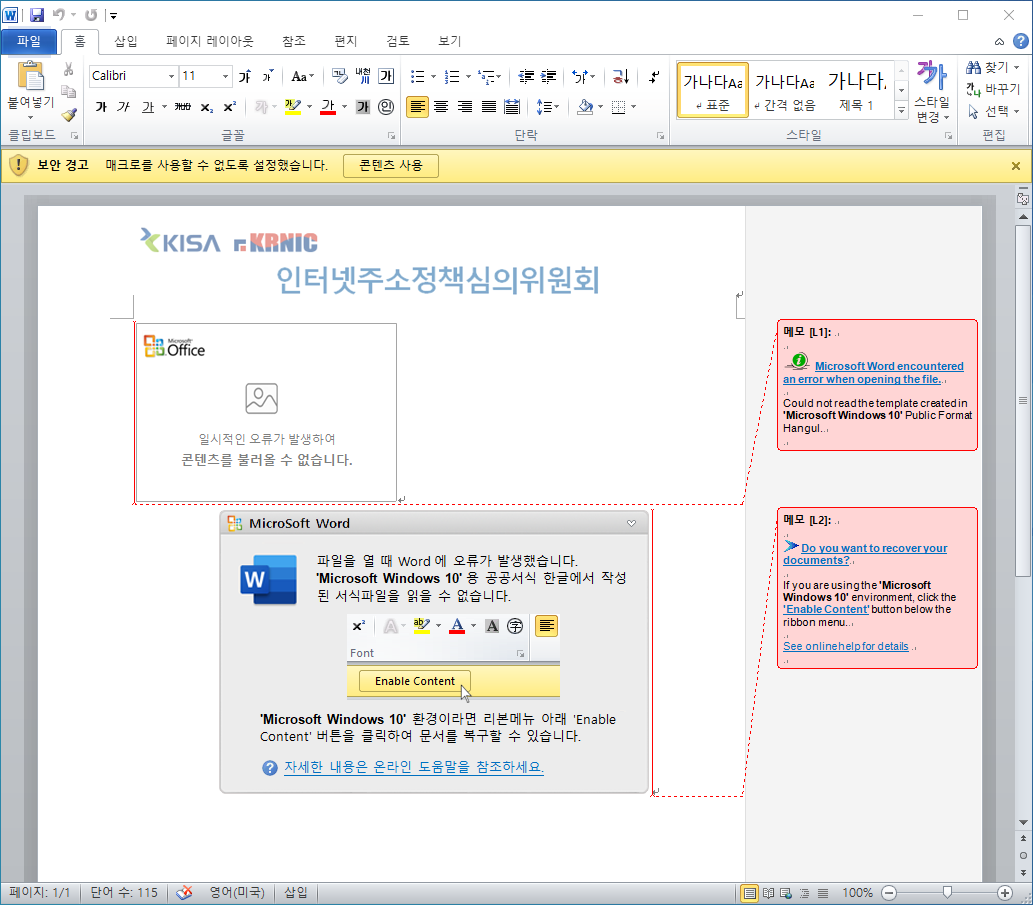The height and width of the screenshot is (905, 1033).
Task: Toggle underline formatting
Action: tap(148, 107)
